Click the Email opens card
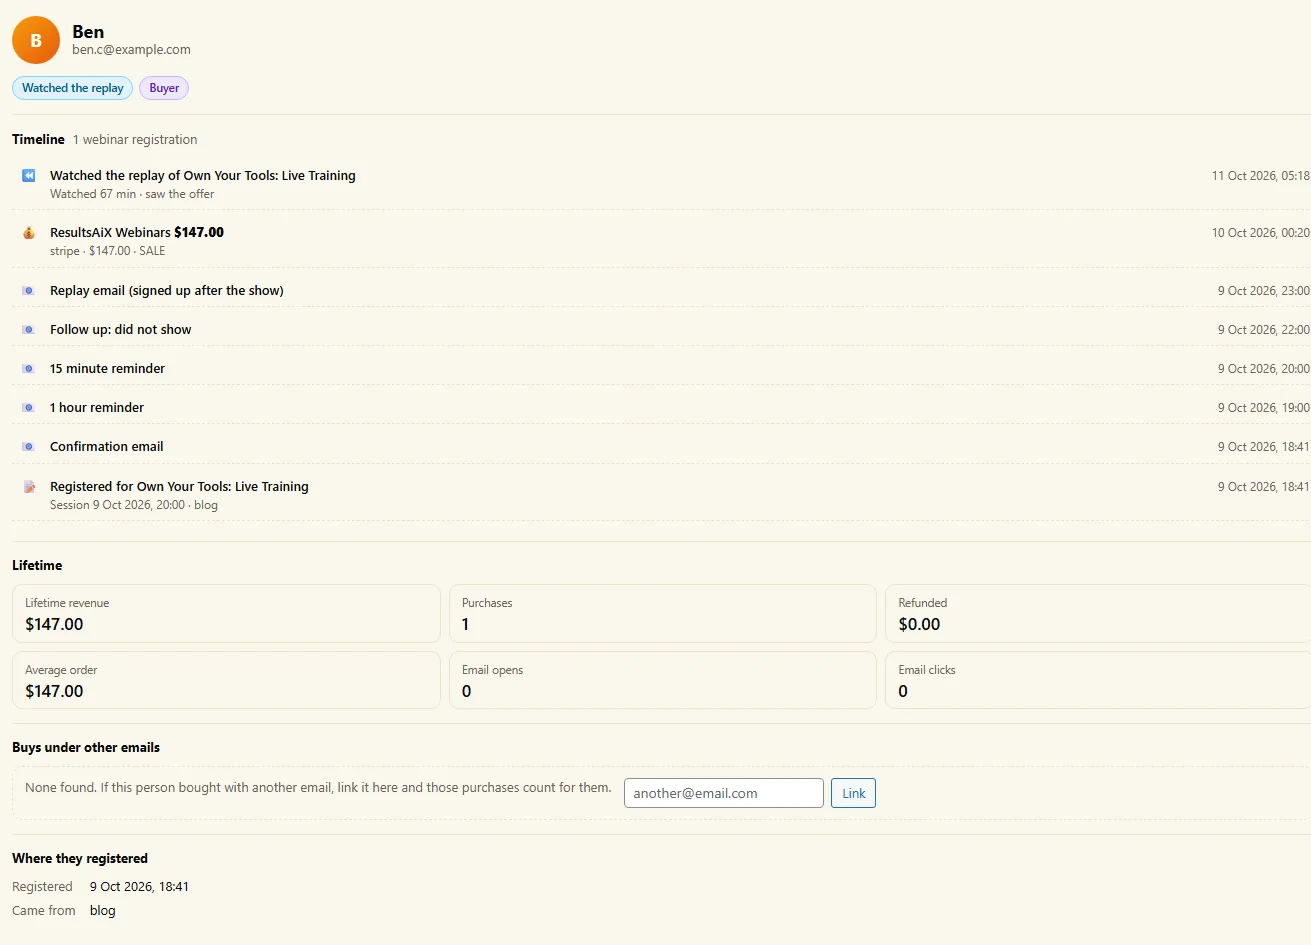 click(663, 680)
